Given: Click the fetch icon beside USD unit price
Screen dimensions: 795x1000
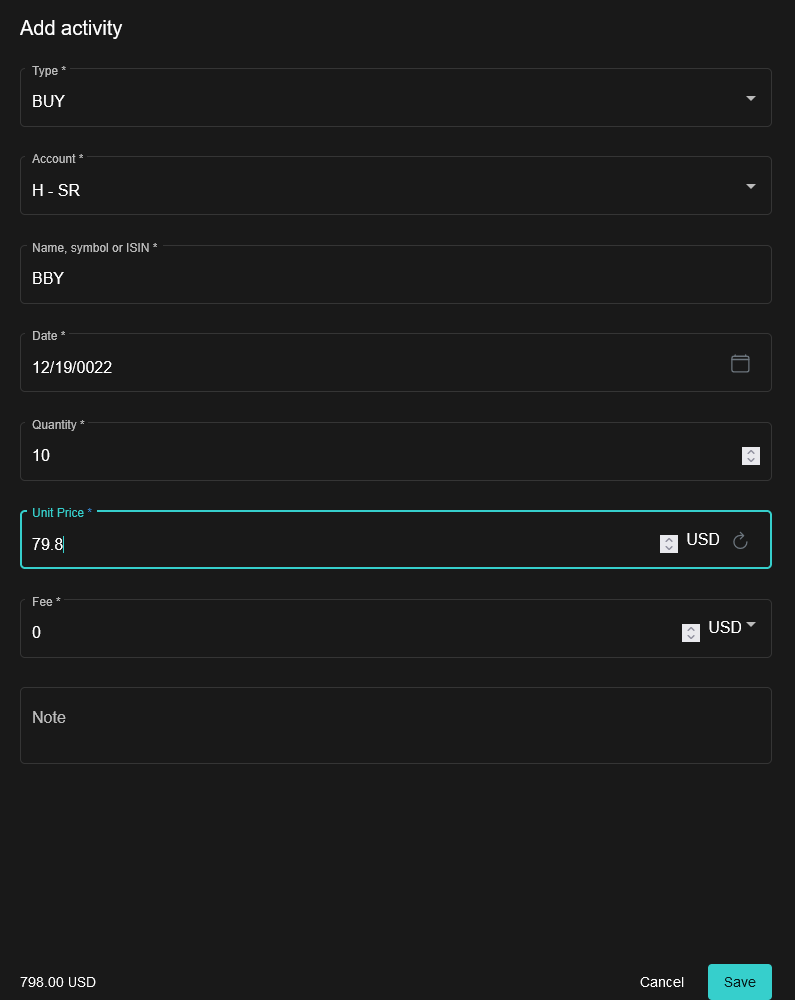Looking at the screenshot, I should tap(740, 541).
